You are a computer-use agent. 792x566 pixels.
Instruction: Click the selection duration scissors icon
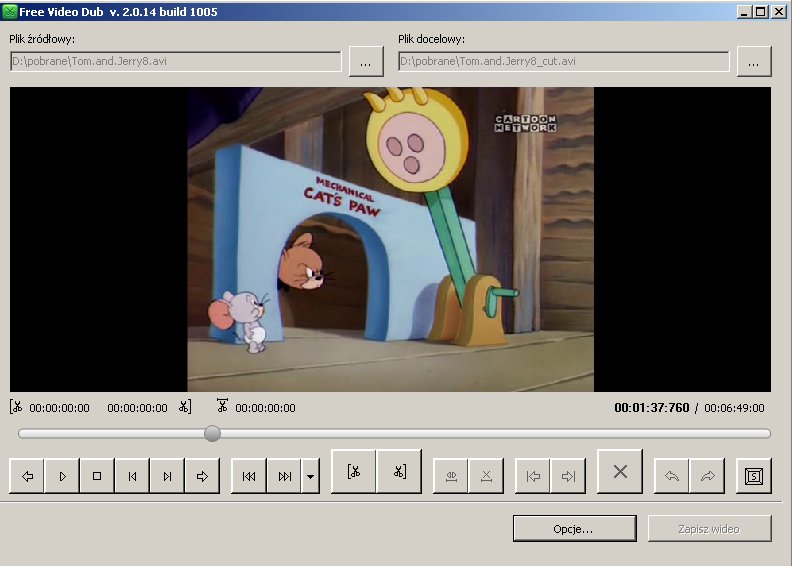pos(222,405)
